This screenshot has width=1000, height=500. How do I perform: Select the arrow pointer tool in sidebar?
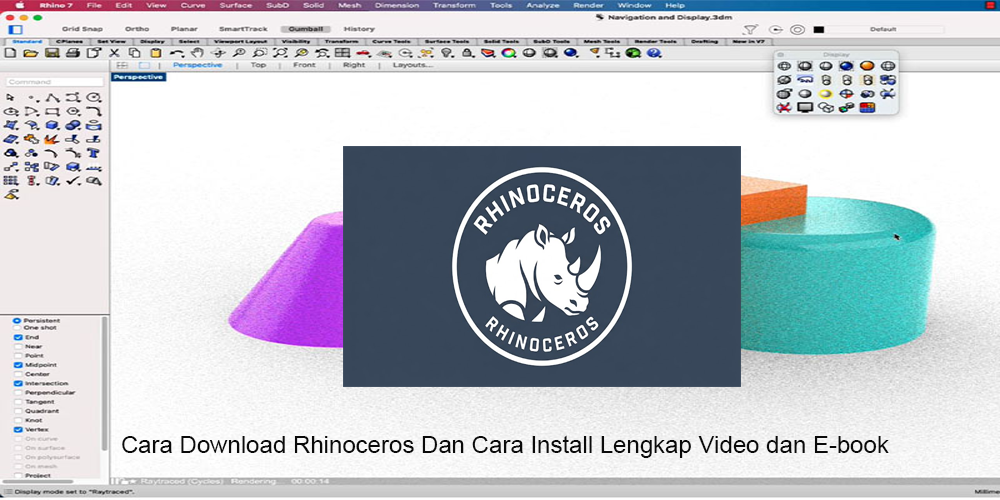pyautogui.click(x=10, y=98)
